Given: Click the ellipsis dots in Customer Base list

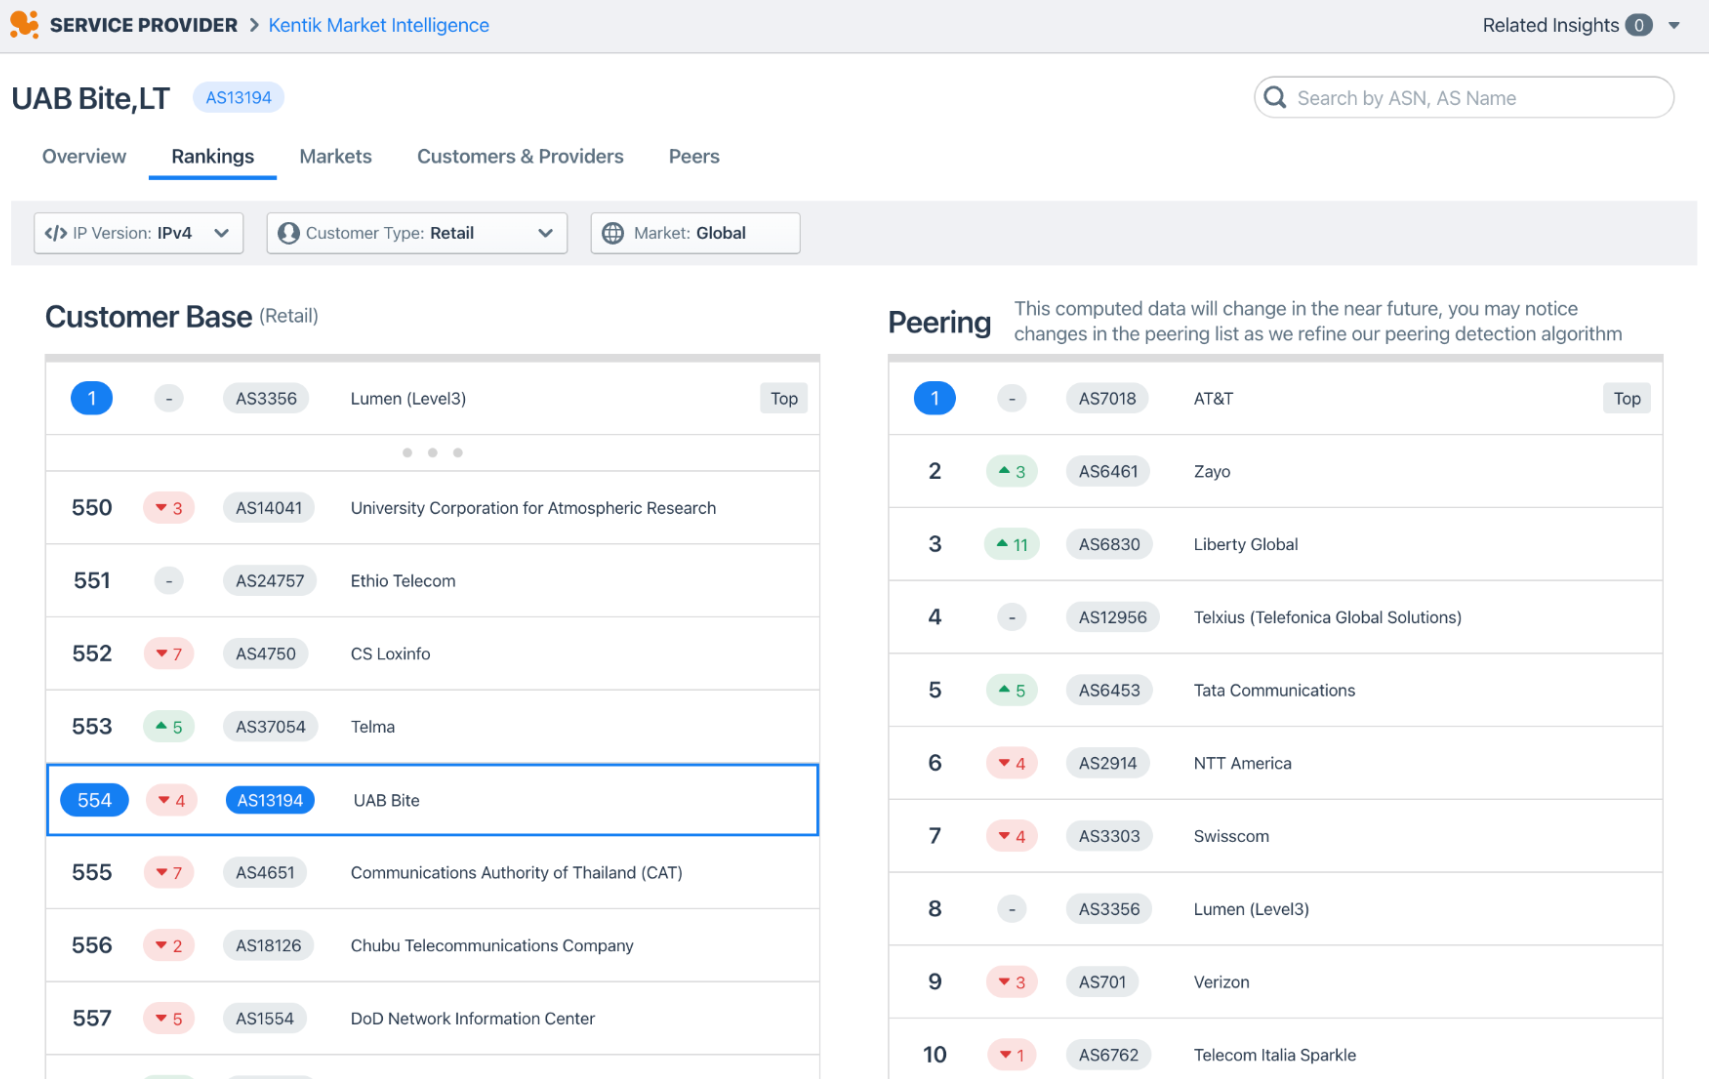Looking at the screenshot, I should point(432,453).
